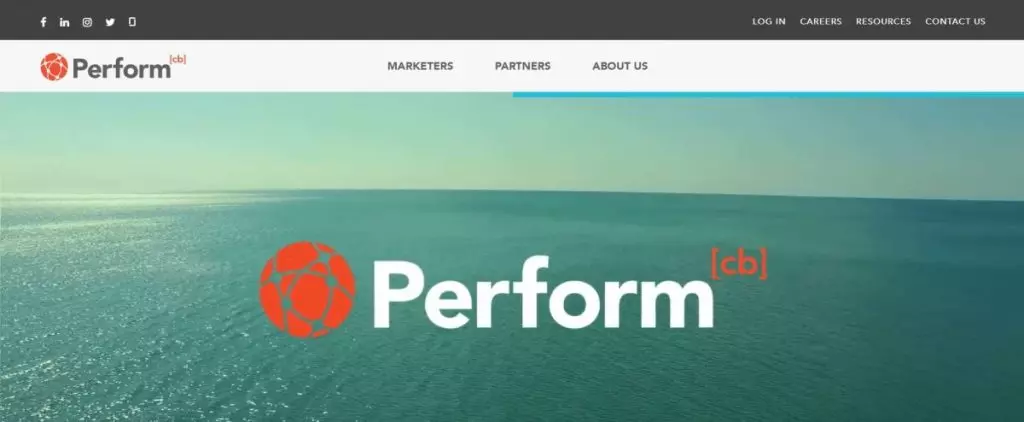Click the large white Perform text in hero
Viewport: 1024px width, 422px height.
pyautogui.click(x=542, y=294)
